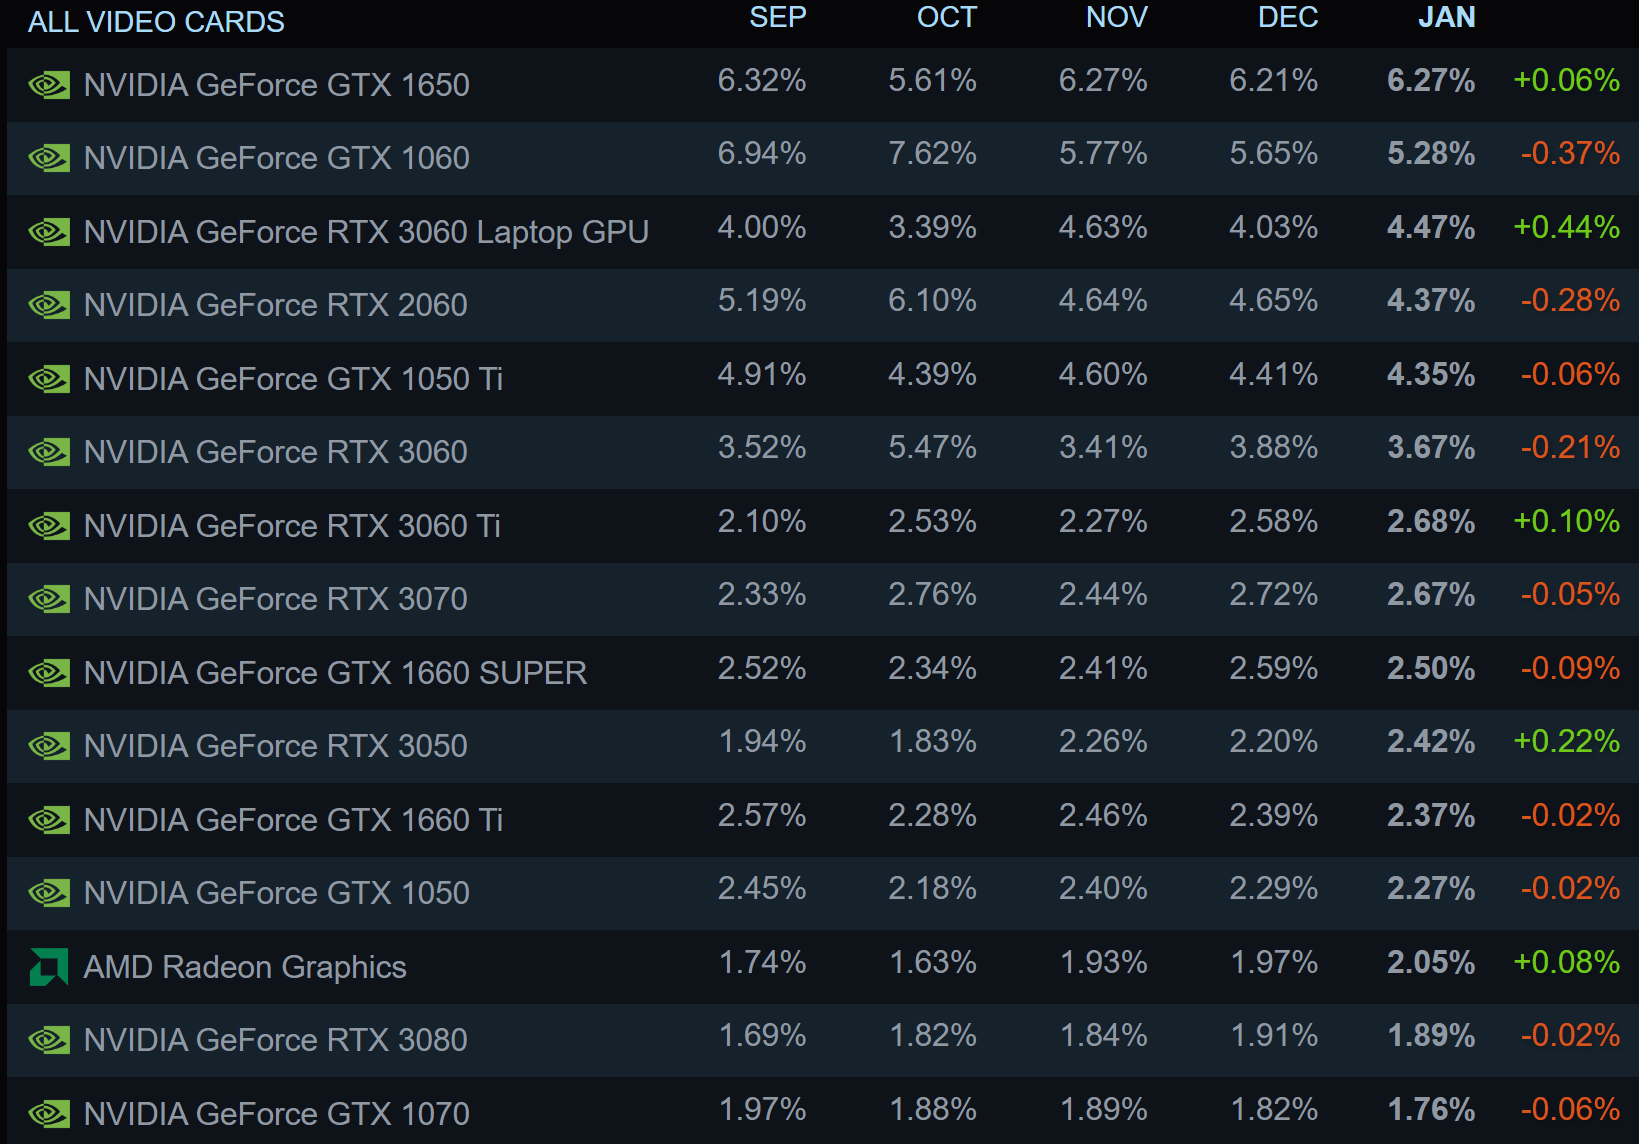The height and width of the screenshot is (1144, 1639).
Task: Click the AMD logo beside Radeon Graphics
Action: [48, 967]
